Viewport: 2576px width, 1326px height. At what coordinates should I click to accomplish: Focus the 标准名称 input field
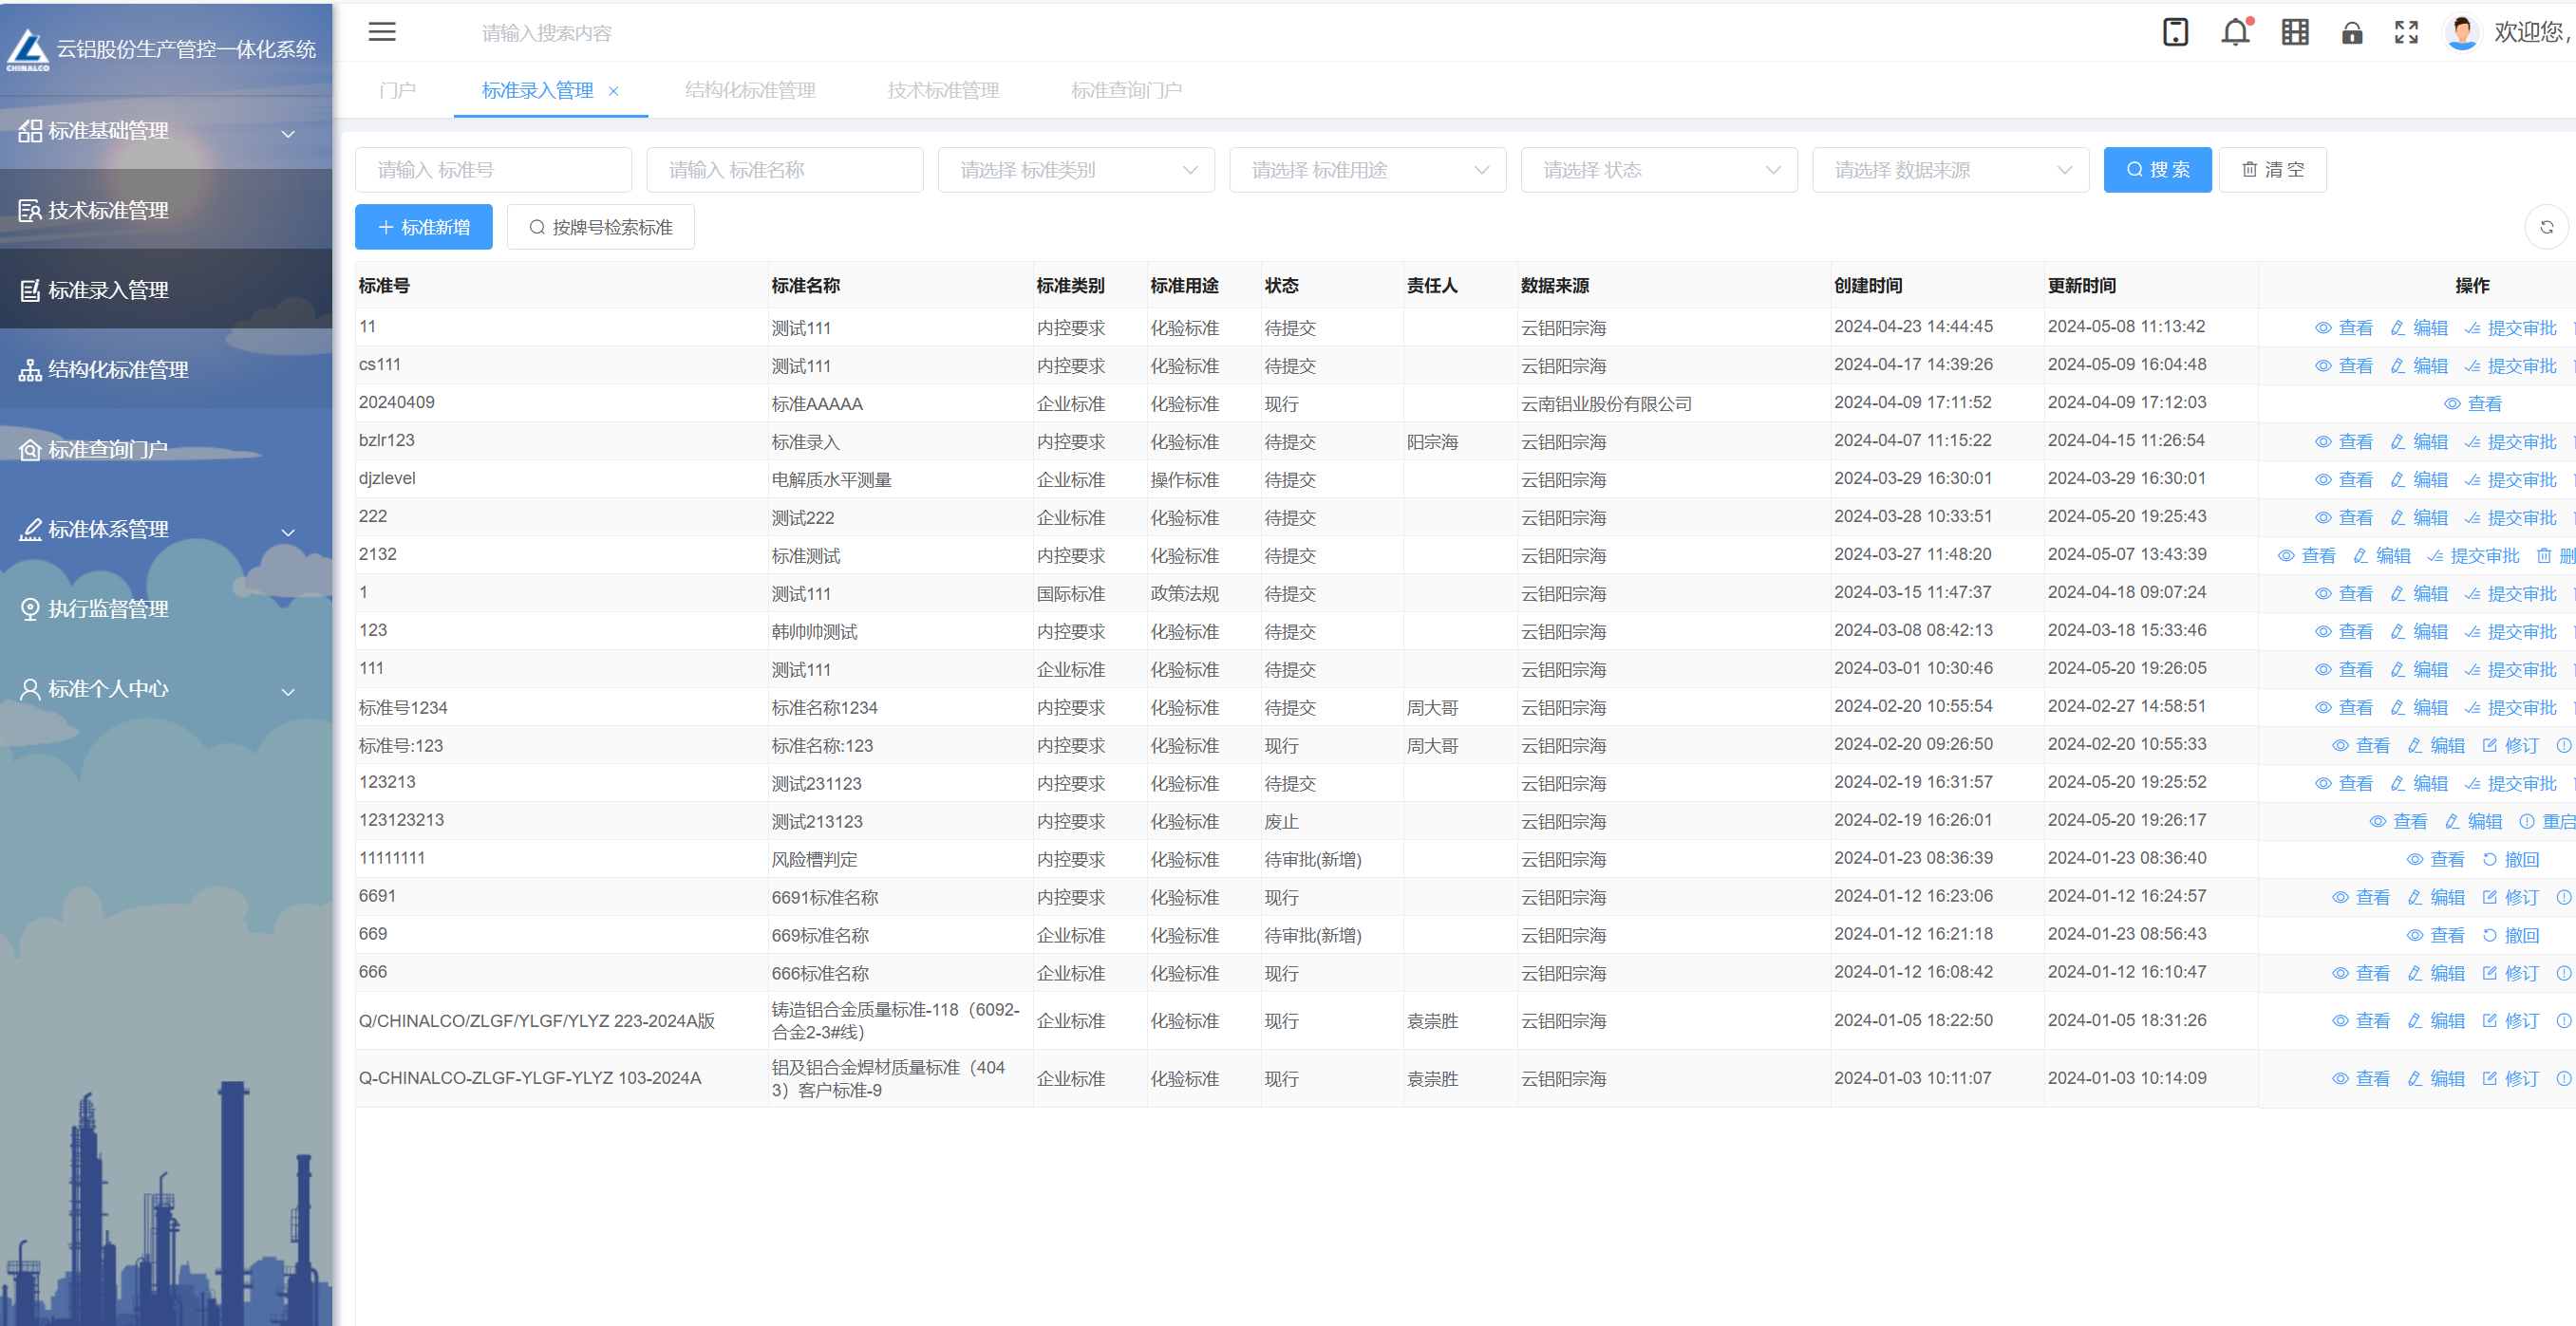click(784, 170)
